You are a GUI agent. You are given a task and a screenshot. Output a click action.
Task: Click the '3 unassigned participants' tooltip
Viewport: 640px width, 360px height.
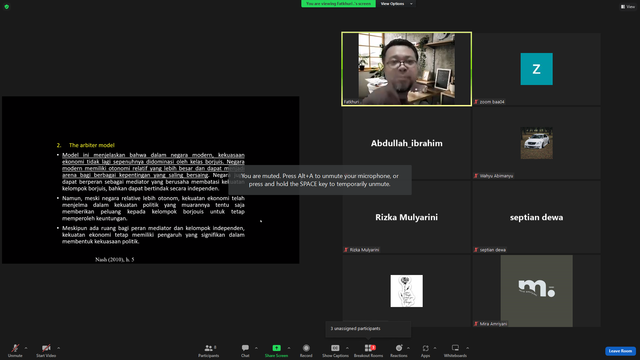(x=368, y=329)
